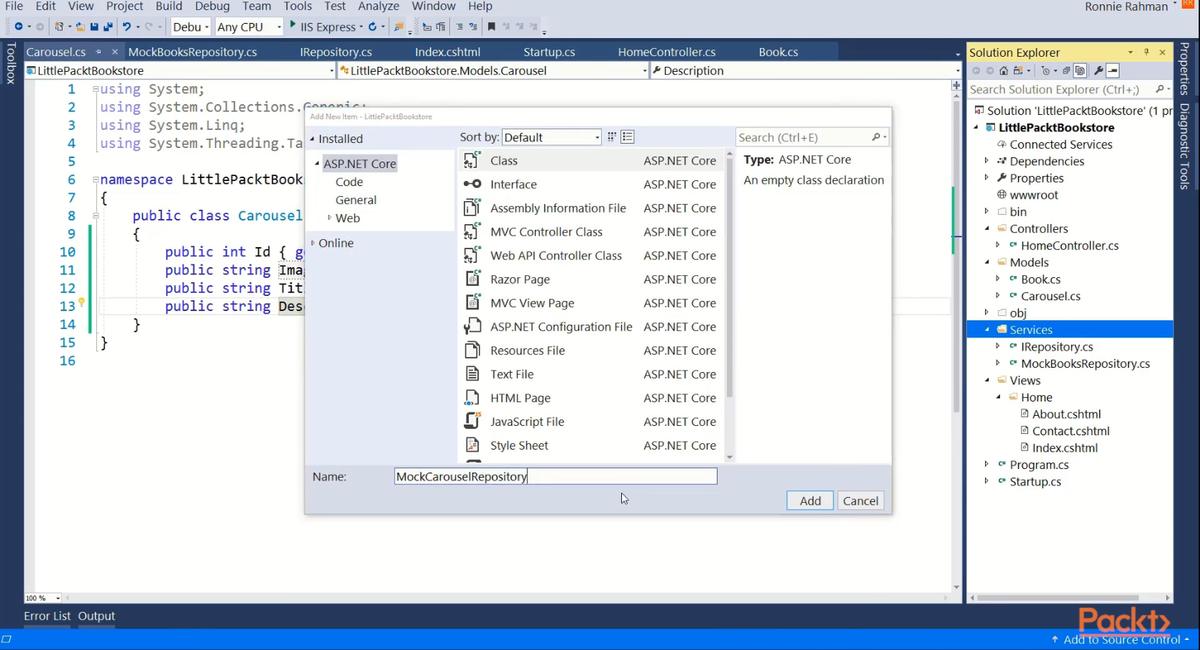Expand the Dependencies node in Solution Explorer
Viewport: 1200px width, 650px height.
coord(987,161)
